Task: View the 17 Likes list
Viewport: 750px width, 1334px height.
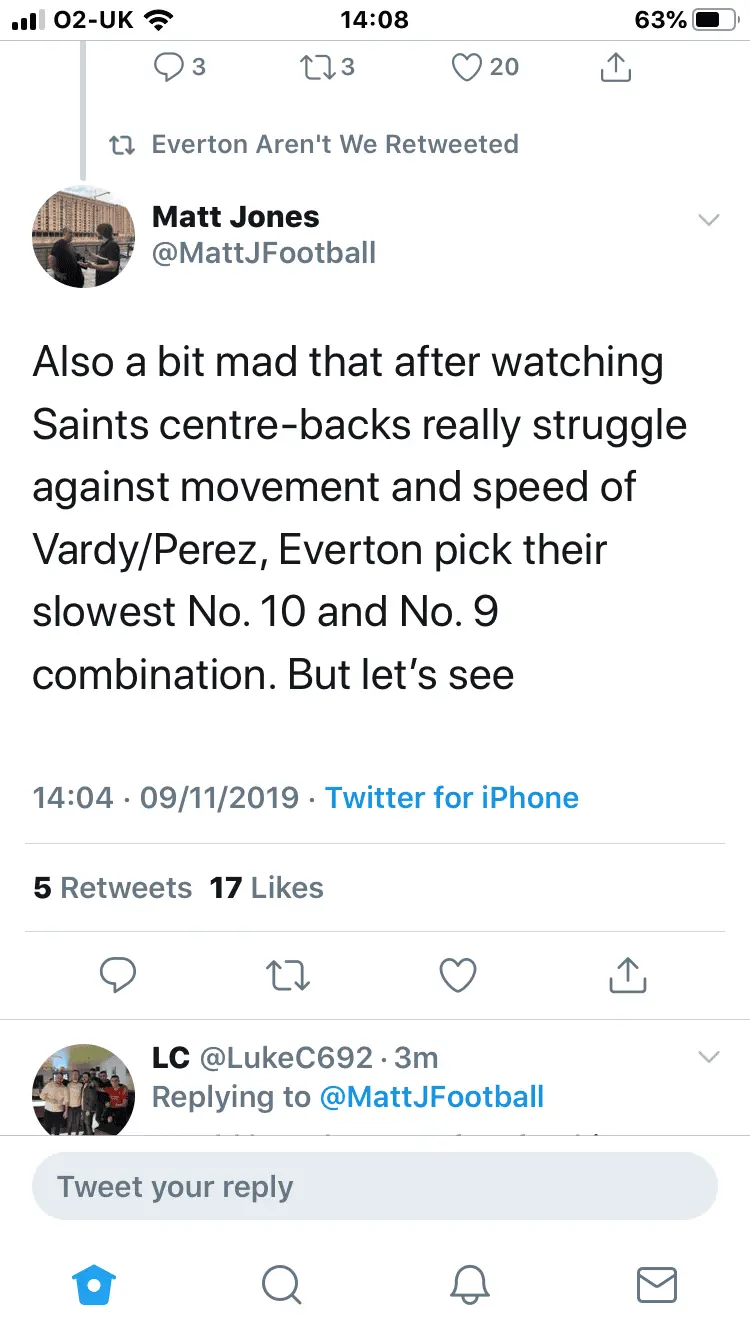Action: tap(266, 888)
